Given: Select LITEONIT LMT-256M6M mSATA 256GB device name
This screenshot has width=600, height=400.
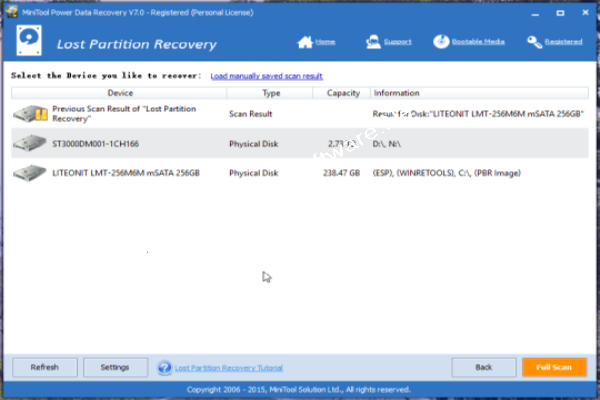Looking at the screenshot, I should 126,173.
